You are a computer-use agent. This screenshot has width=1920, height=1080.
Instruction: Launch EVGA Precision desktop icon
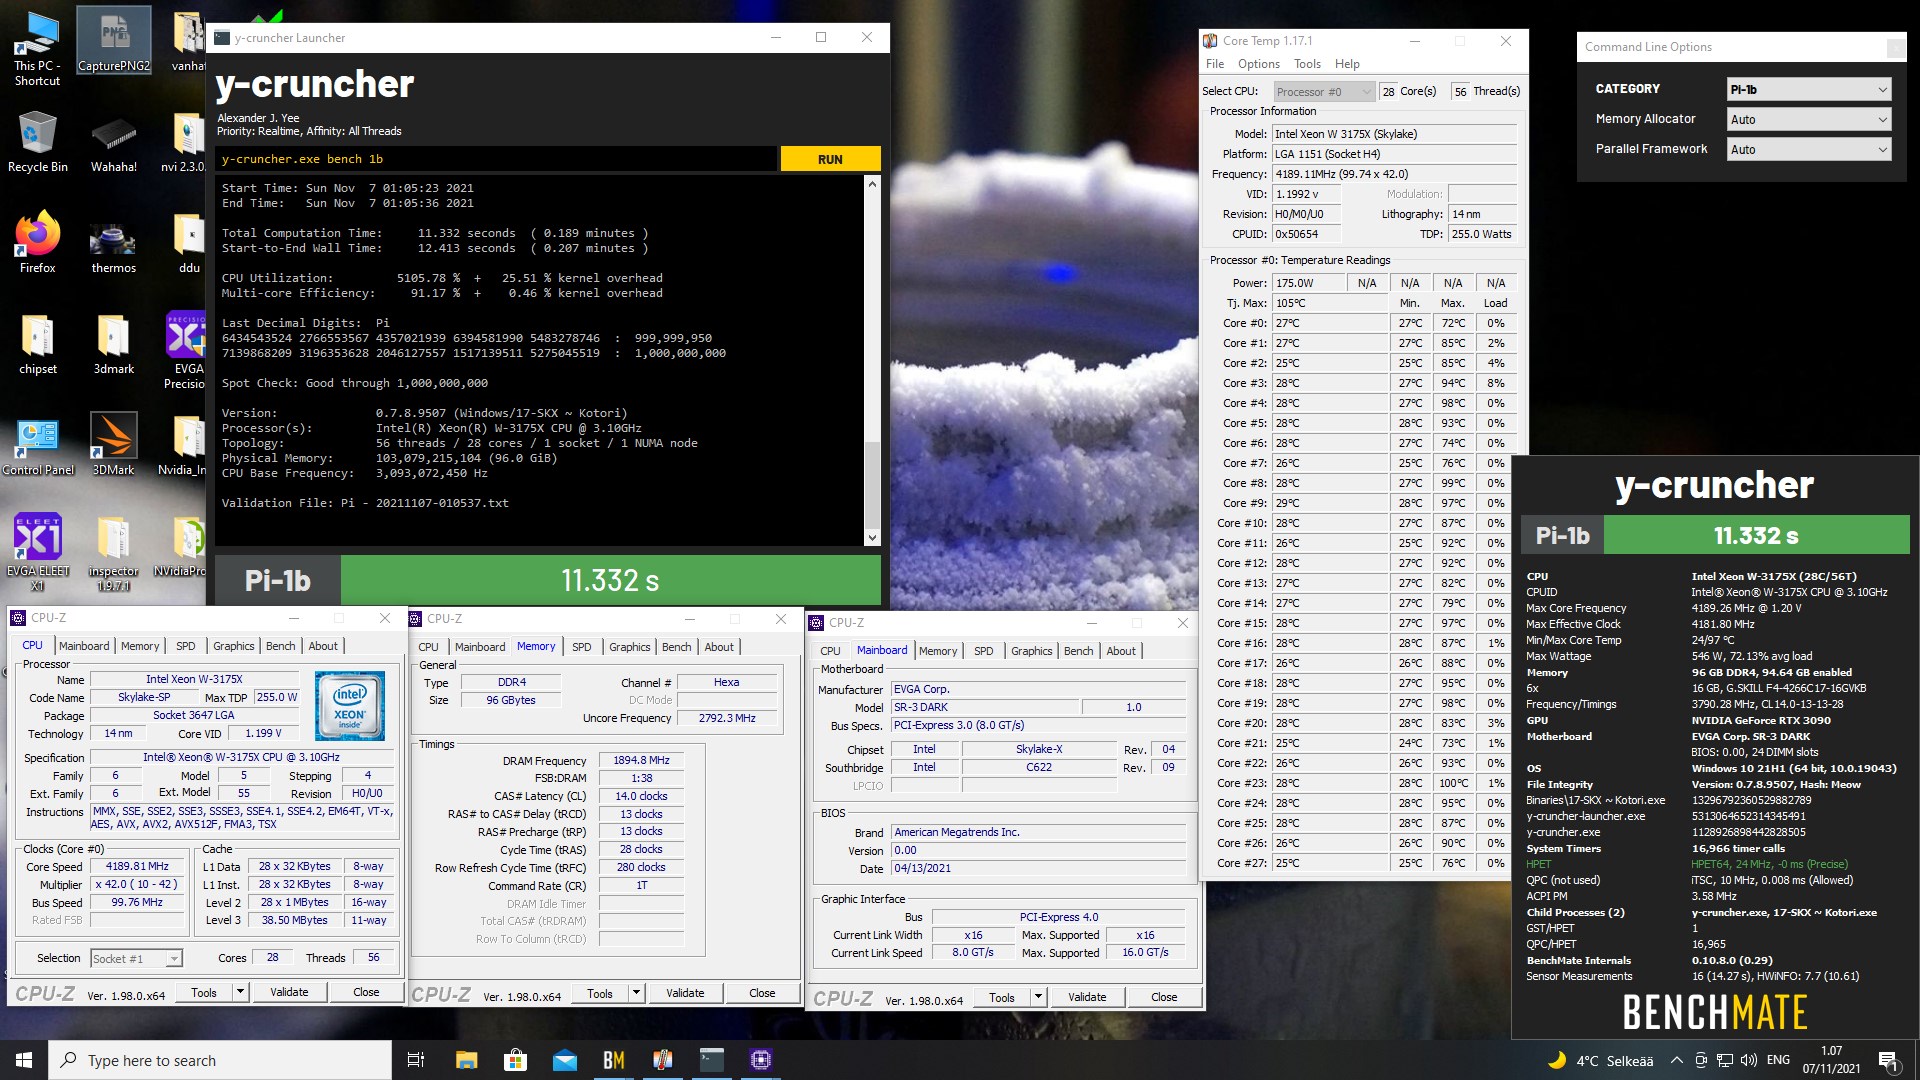click(x=186, y=348)
